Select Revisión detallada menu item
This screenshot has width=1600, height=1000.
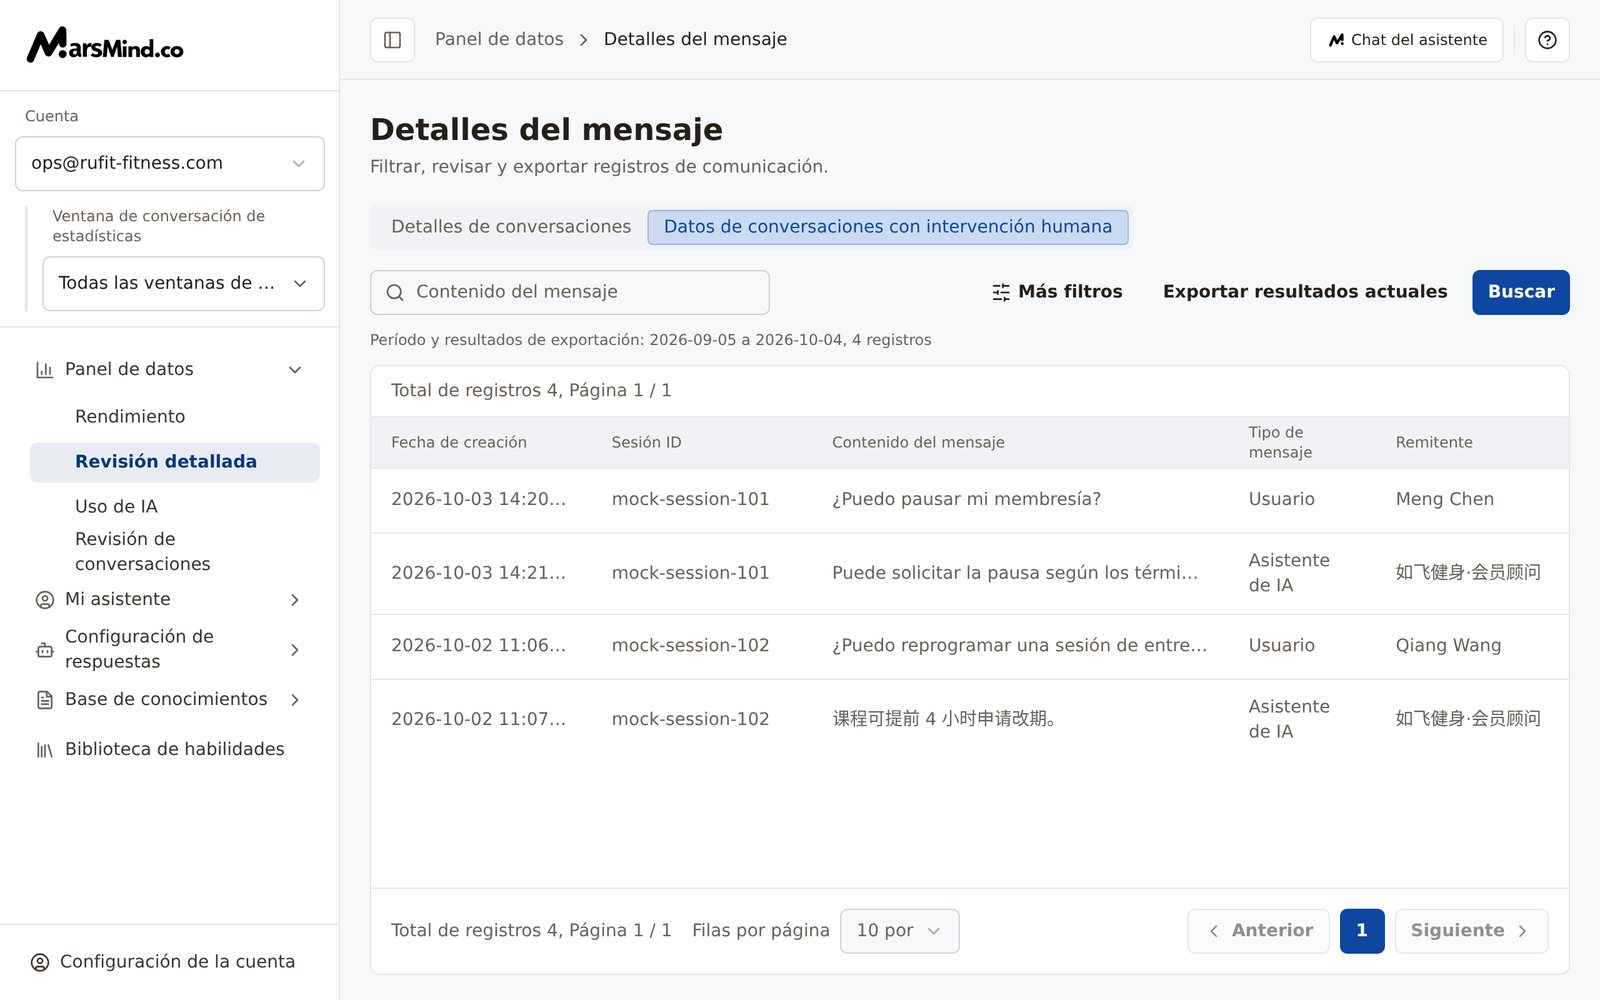(x=175, y=462)
